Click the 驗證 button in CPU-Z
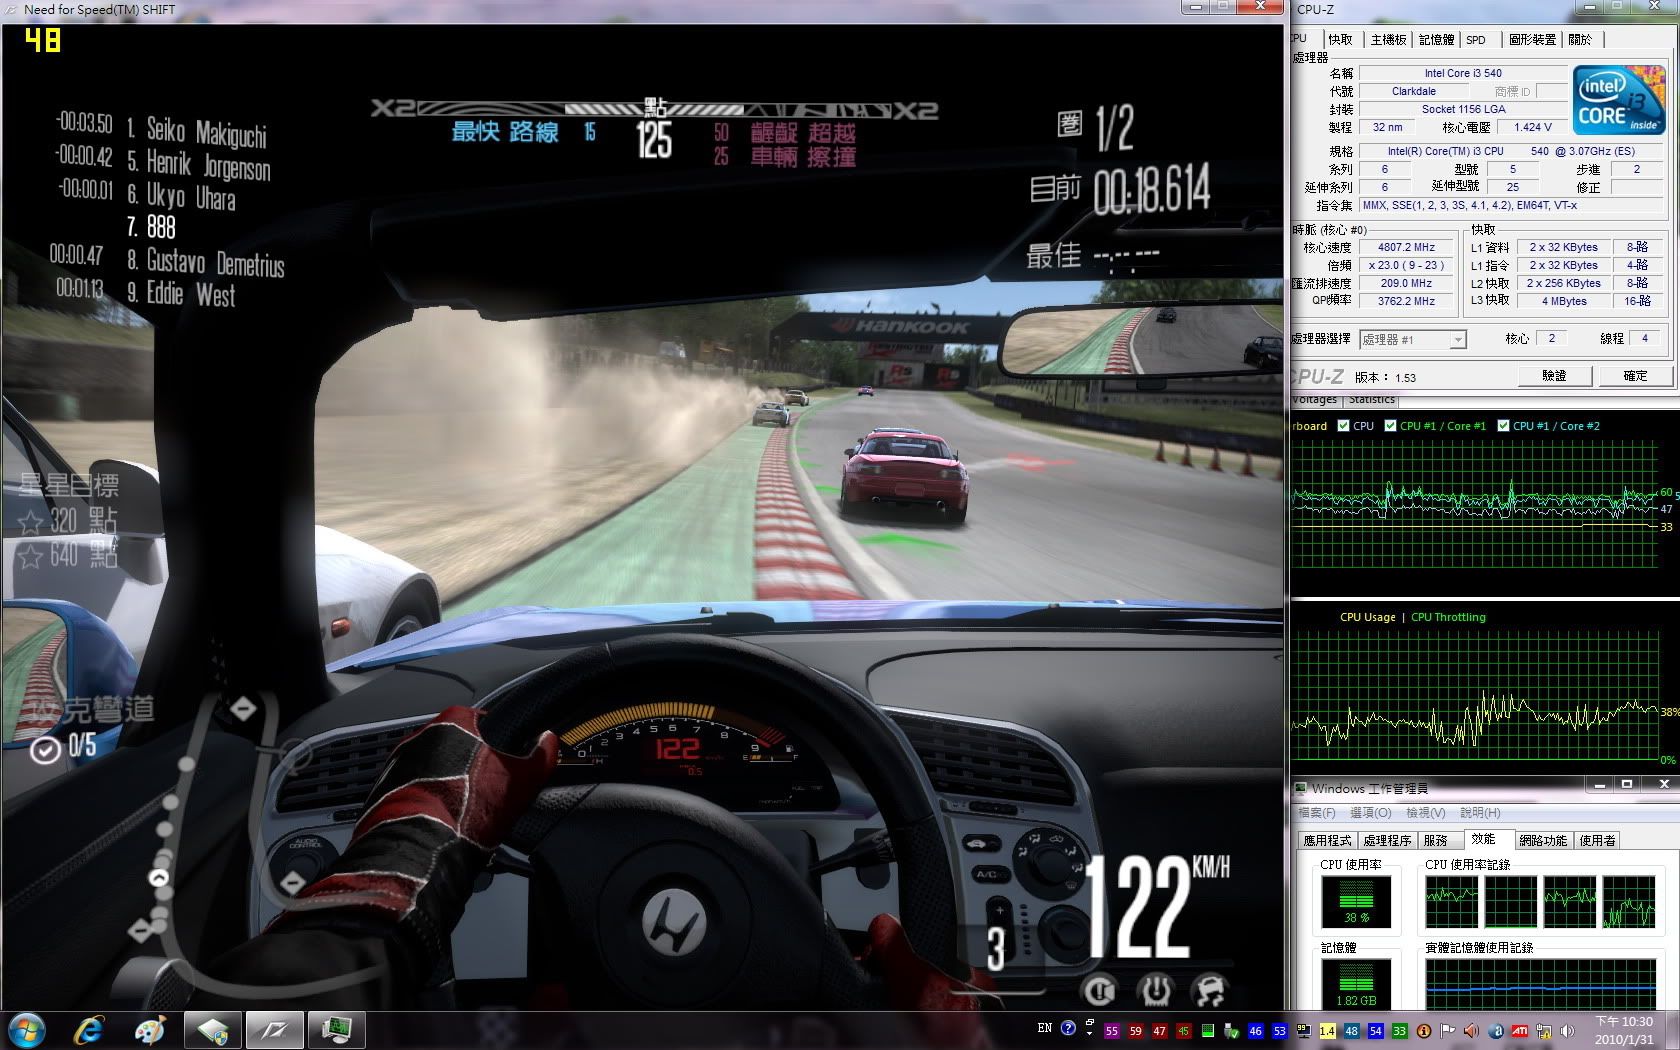1680x1050 pixels. 1554,376
